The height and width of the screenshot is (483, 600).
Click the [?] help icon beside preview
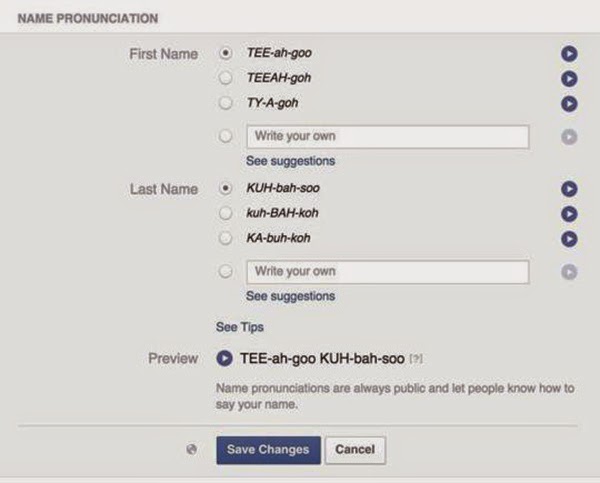point(416,359)
